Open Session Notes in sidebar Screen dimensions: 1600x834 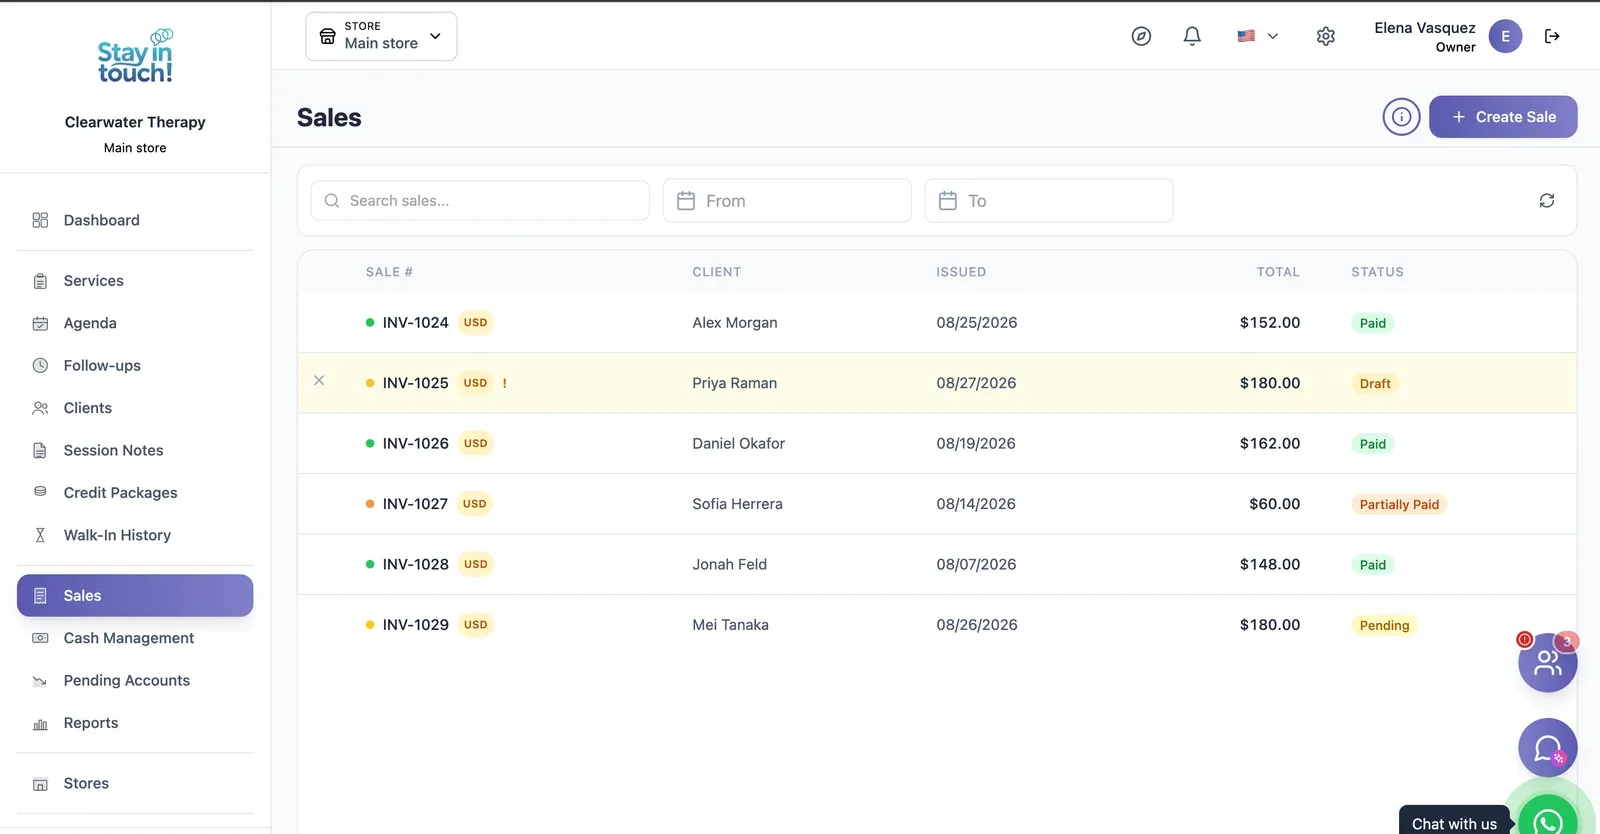(x=135, y=450)
